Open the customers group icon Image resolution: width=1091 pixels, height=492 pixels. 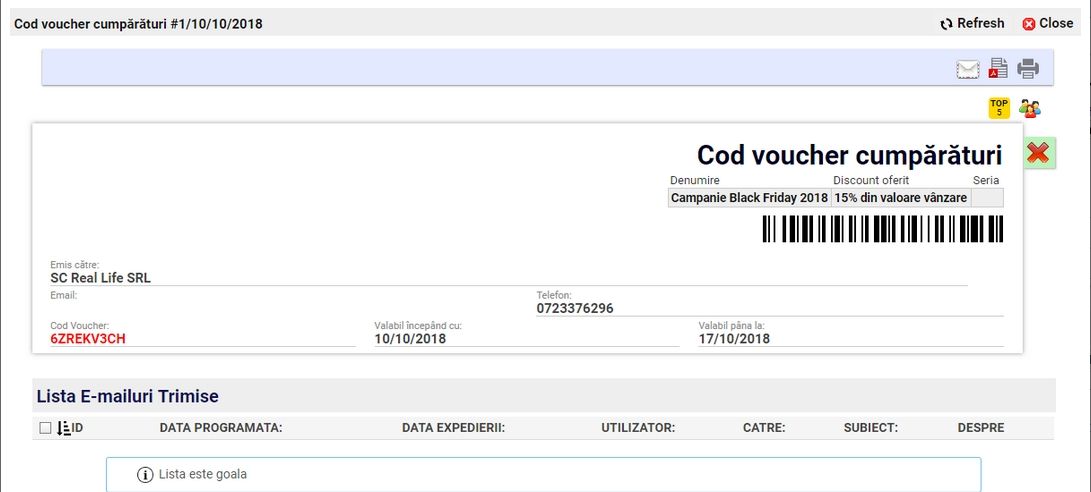coord(1029,108)
